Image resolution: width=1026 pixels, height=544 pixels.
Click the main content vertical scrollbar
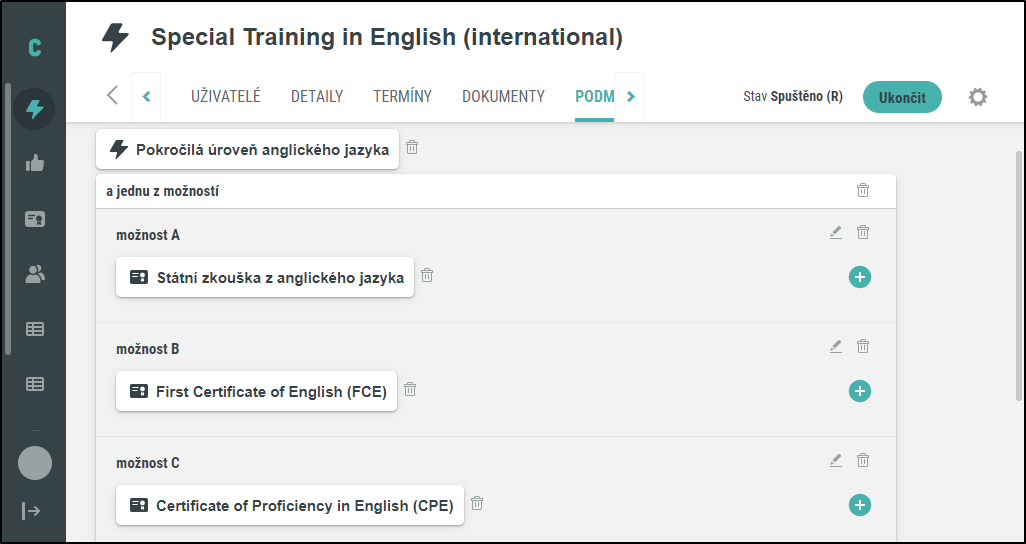1018,275
